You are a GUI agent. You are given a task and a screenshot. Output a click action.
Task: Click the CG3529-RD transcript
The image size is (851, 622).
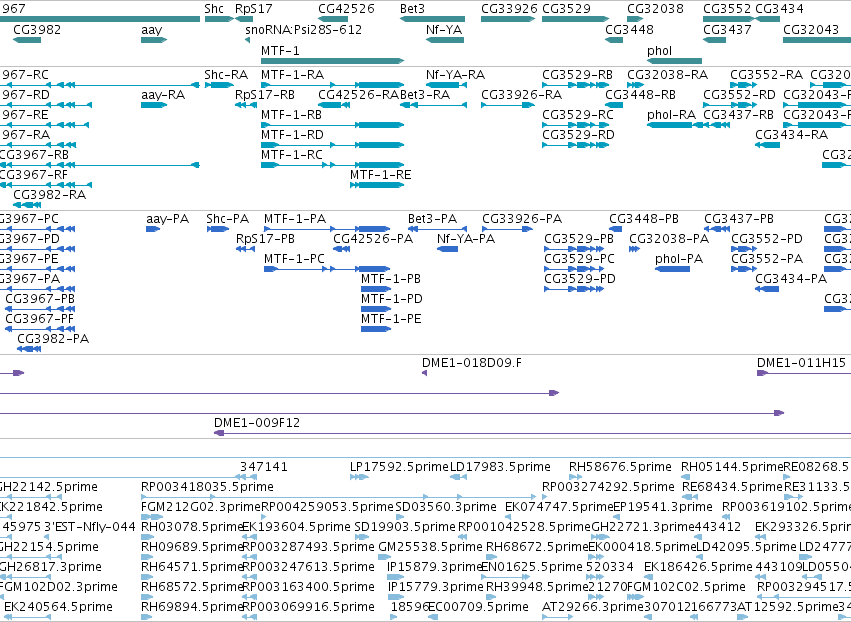click(575, 145)
